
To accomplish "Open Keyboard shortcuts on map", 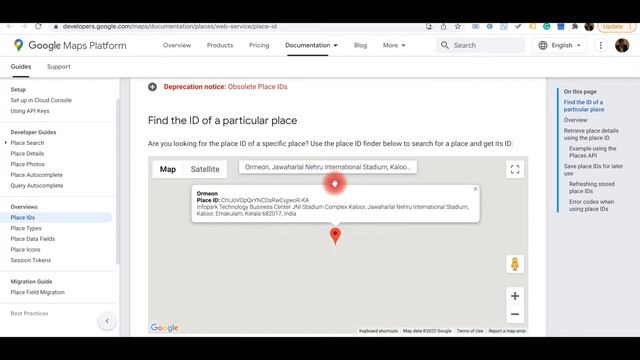I will 378,331.
